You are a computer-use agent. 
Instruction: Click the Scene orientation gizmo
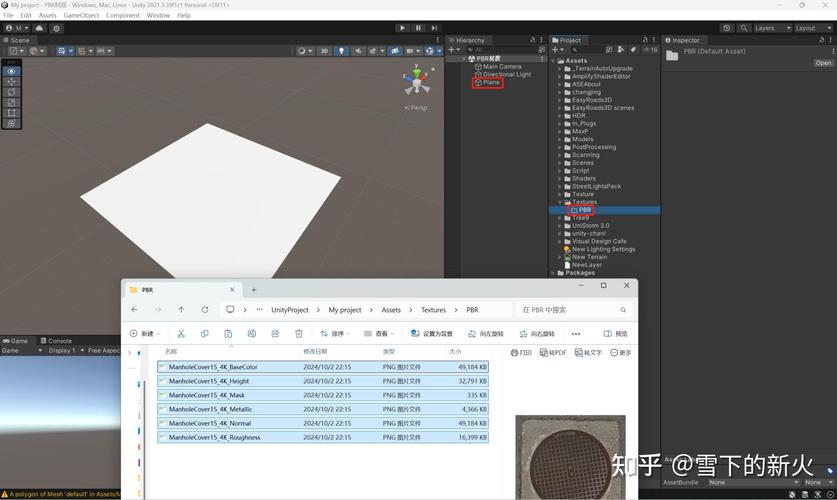pyautogui.click(x=417, y=82)
